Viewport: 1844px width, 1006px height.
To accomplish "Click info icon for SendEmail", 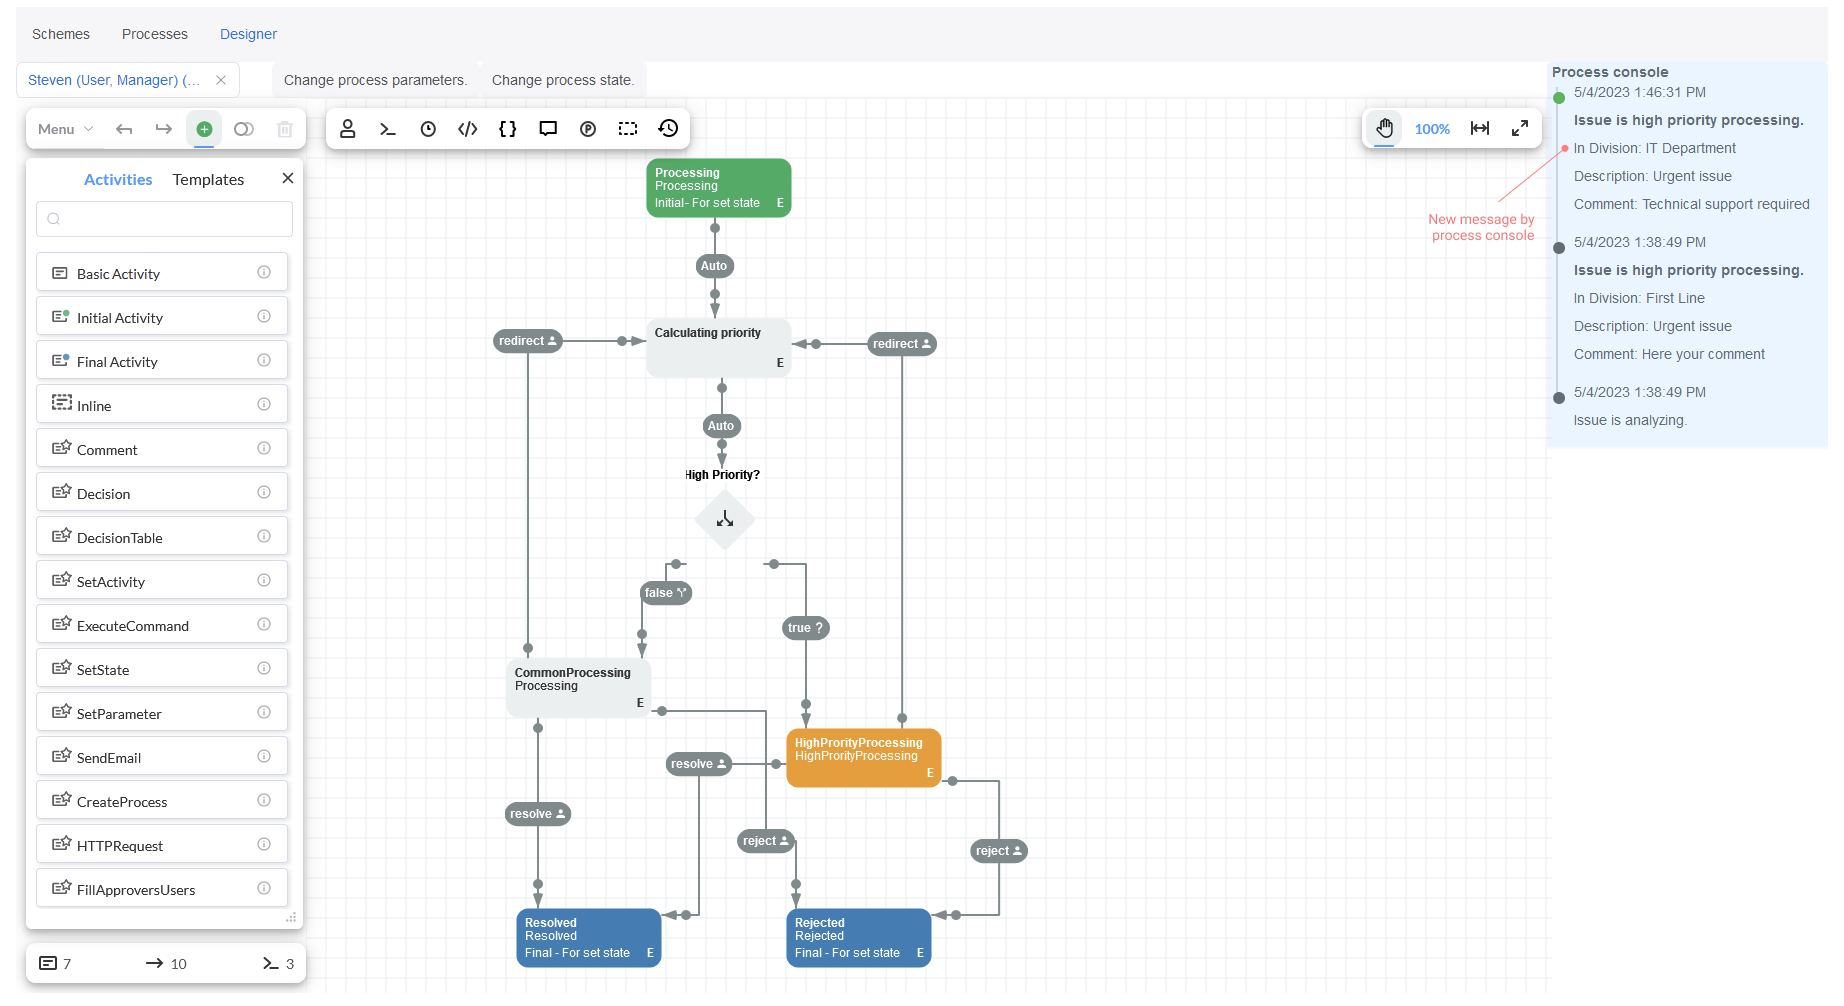I will pos(264,756).
